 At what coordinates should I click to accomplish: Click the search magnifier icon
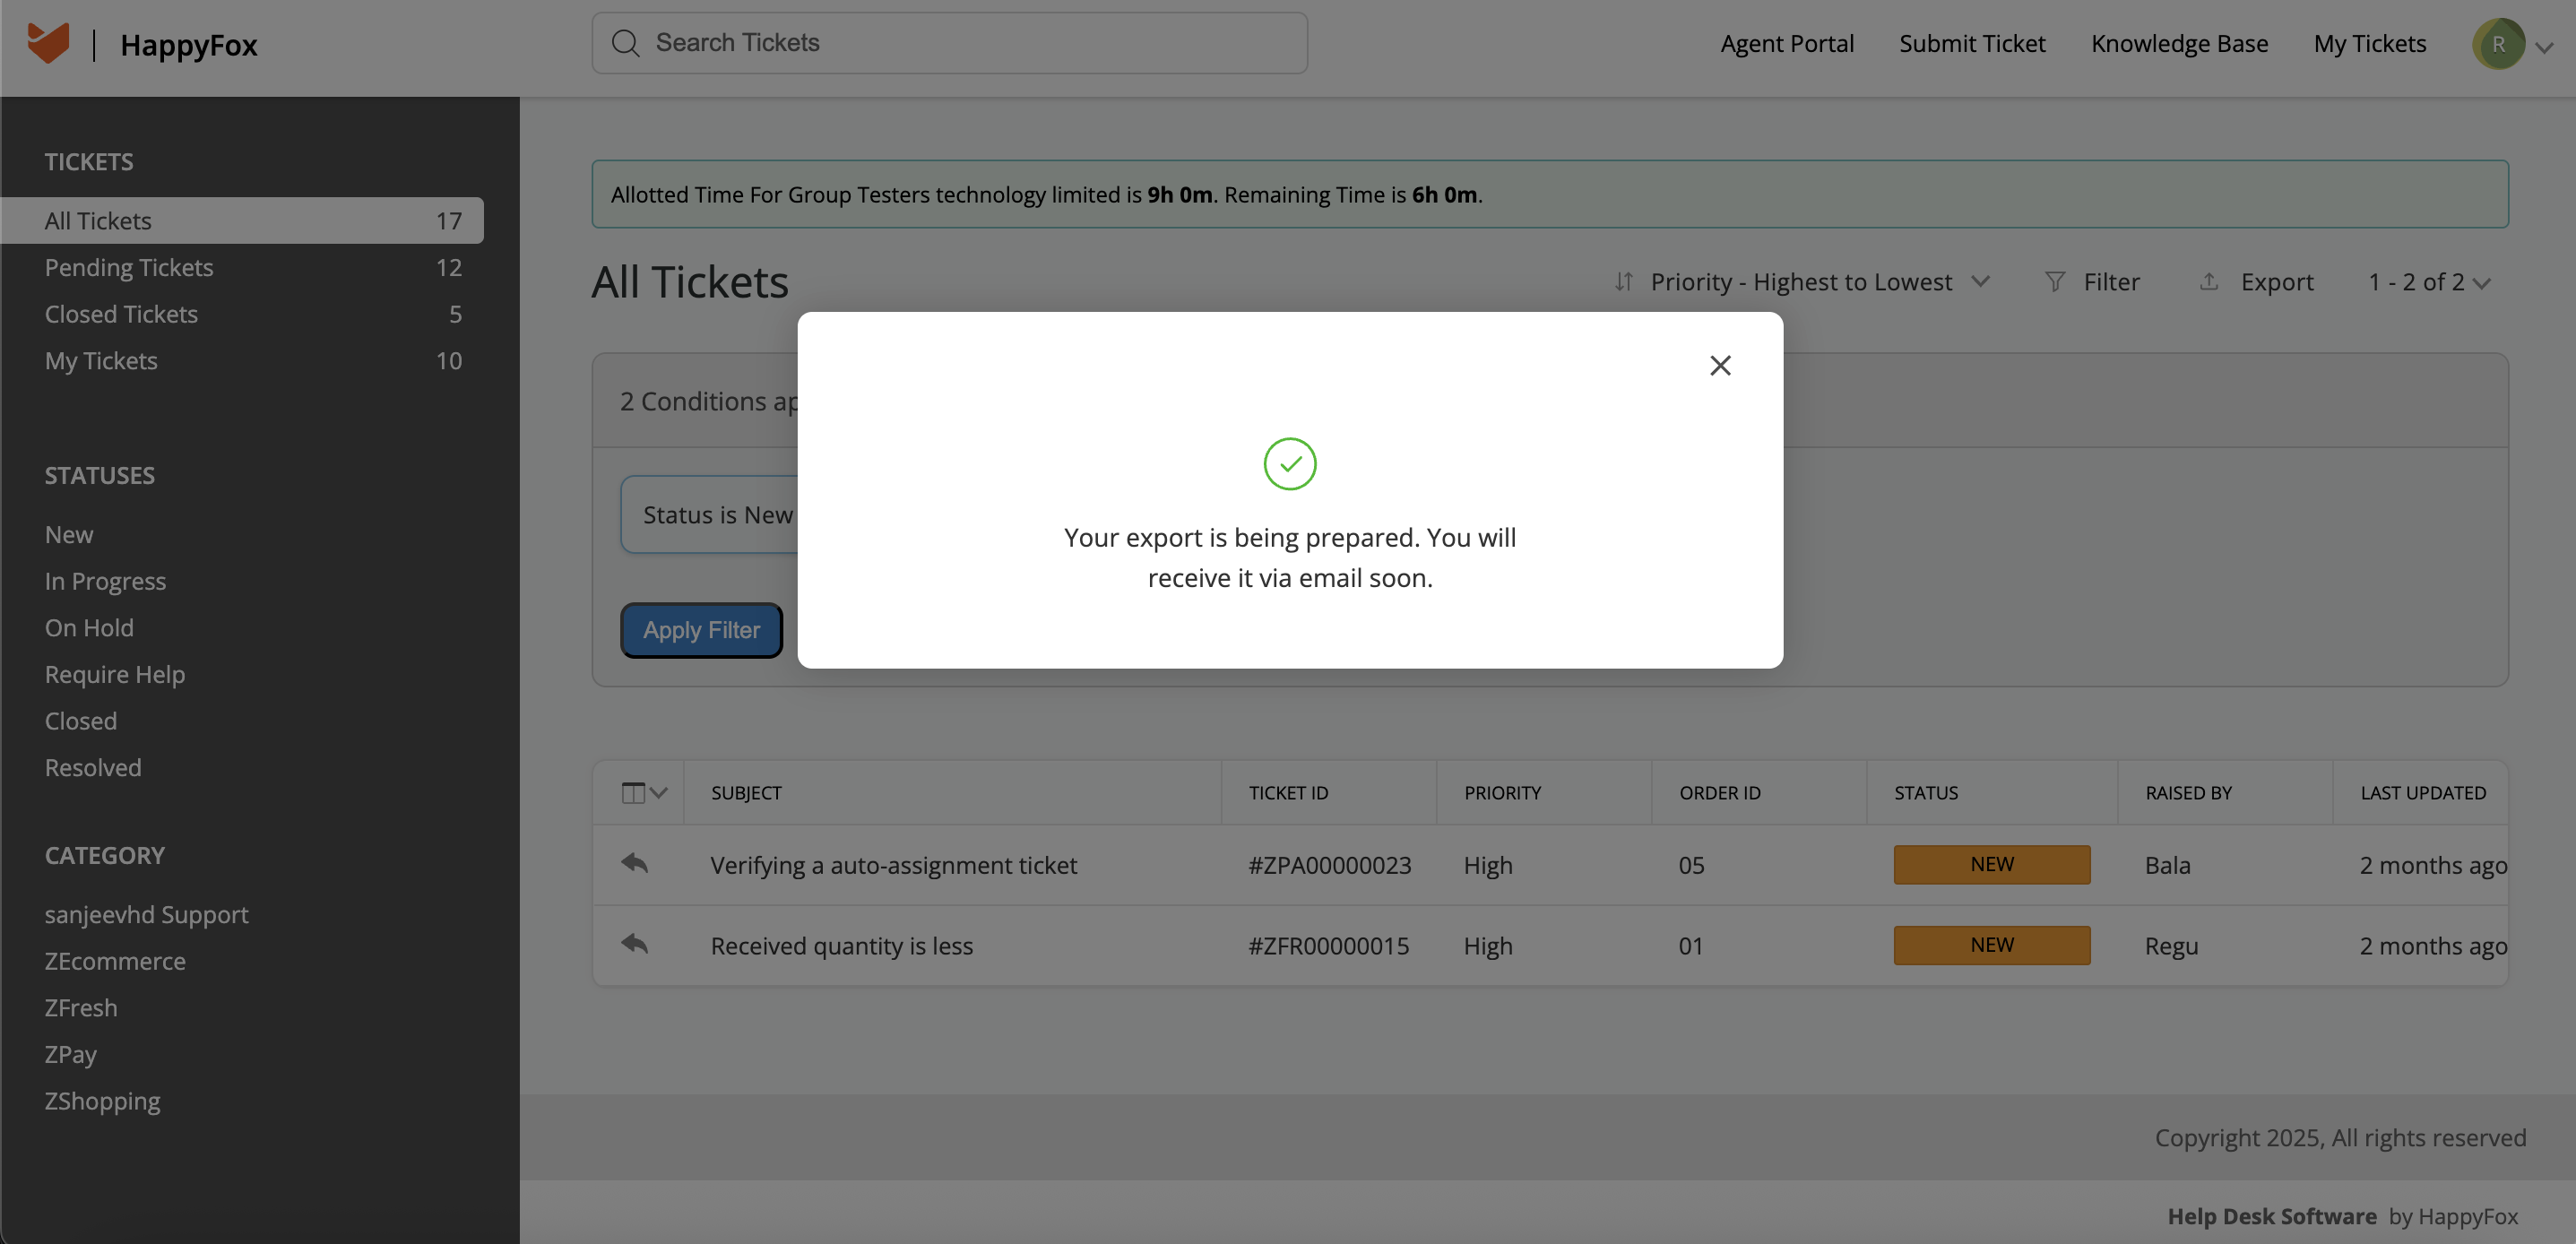pos(626,43)
